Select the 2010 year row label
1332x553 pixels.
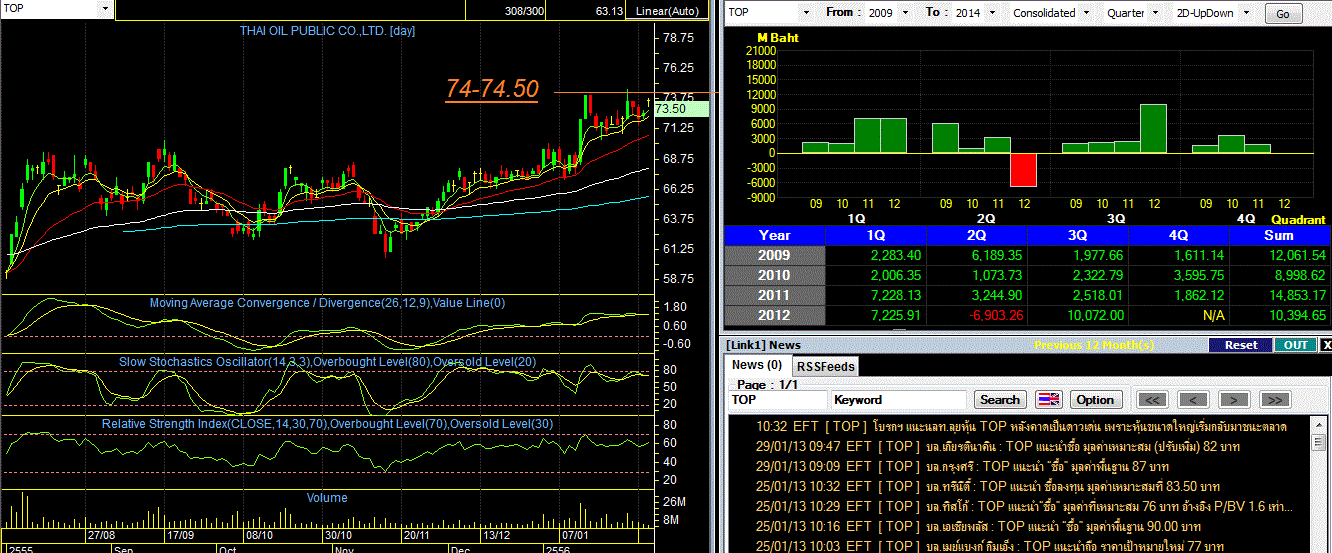[774, 275]
